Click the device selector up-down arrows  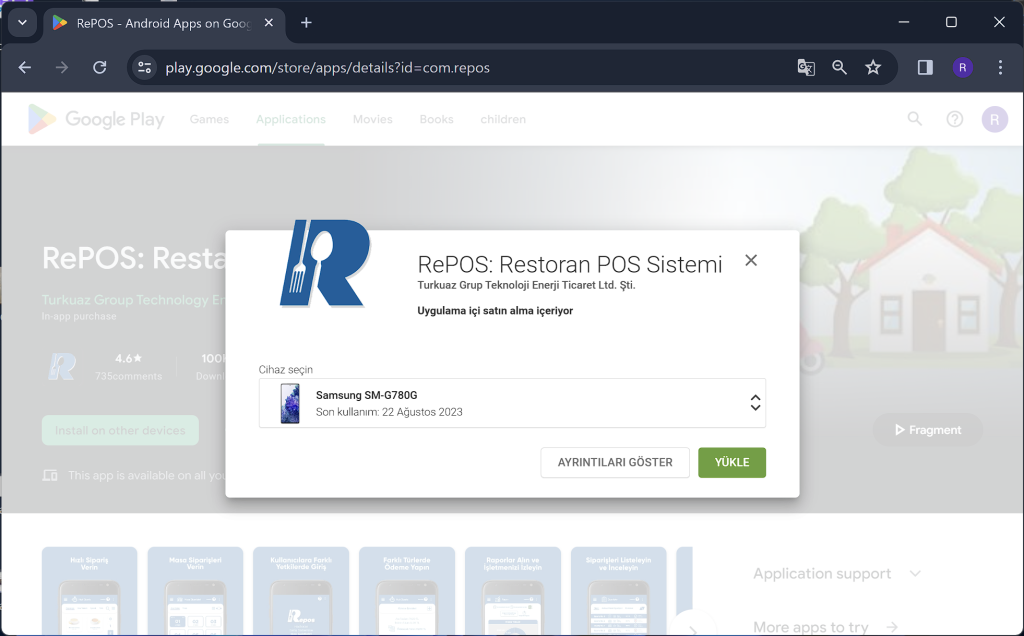point(755,403)
